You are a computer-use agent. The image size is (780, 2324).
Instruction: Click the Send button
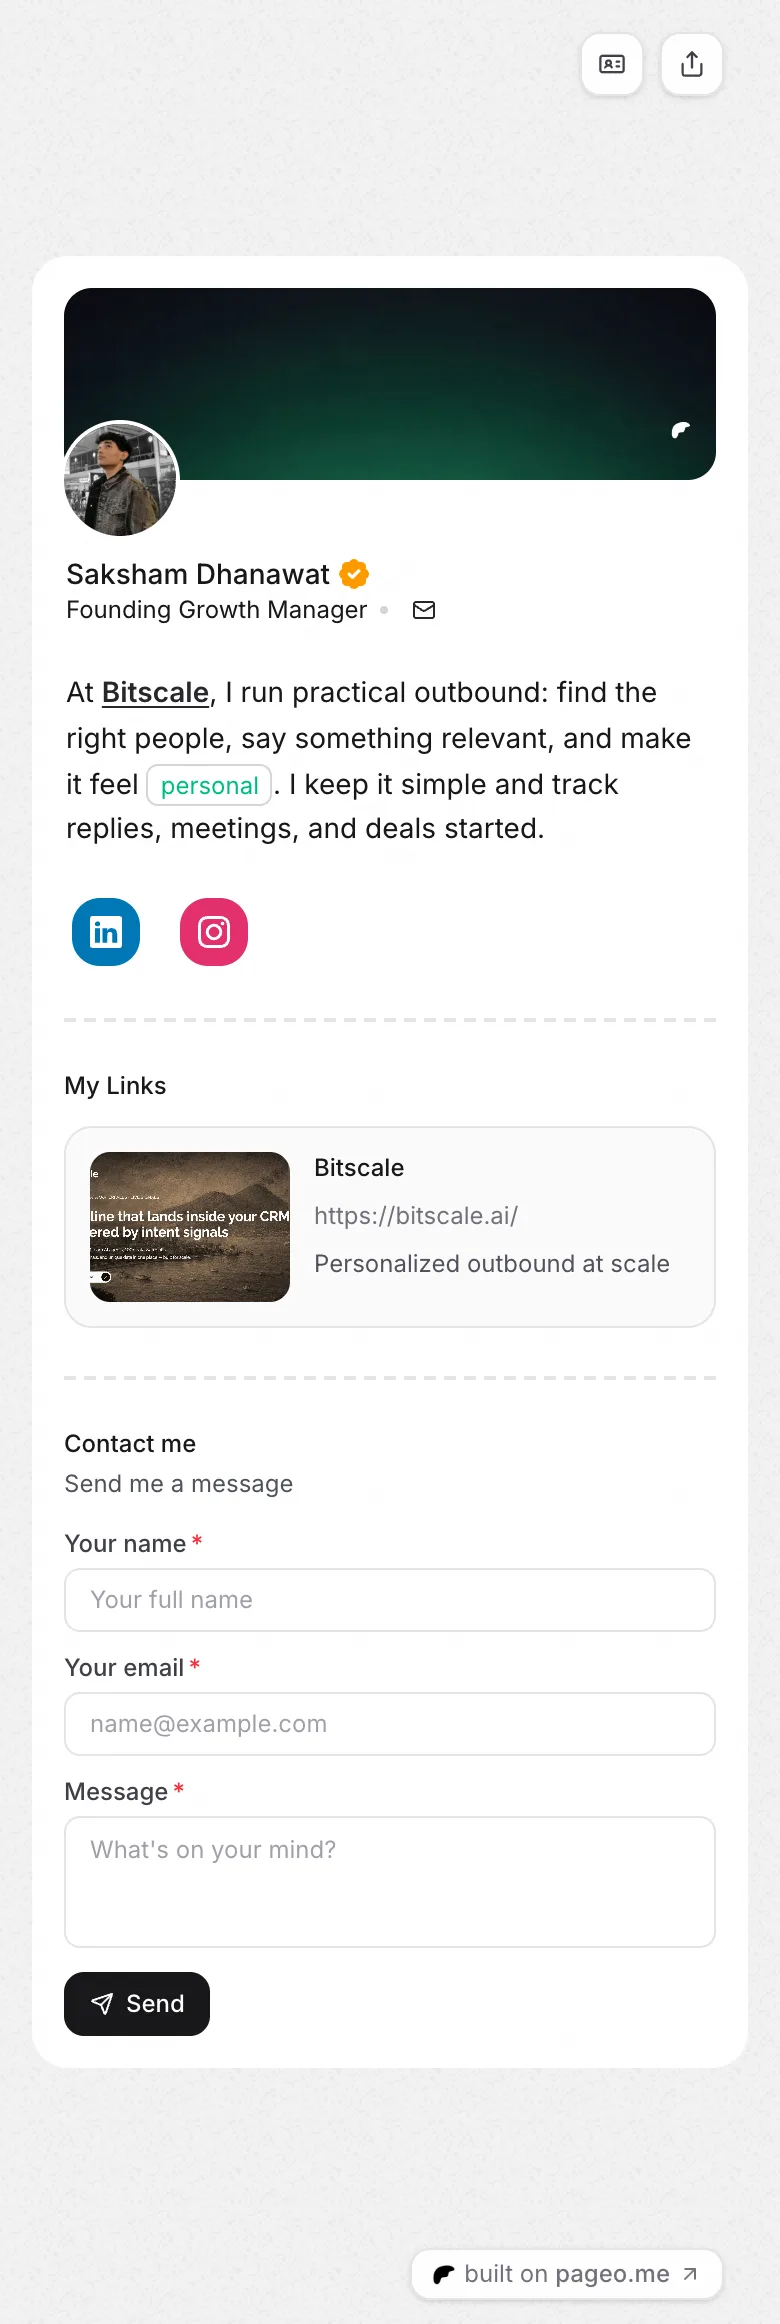point(137,2004)
